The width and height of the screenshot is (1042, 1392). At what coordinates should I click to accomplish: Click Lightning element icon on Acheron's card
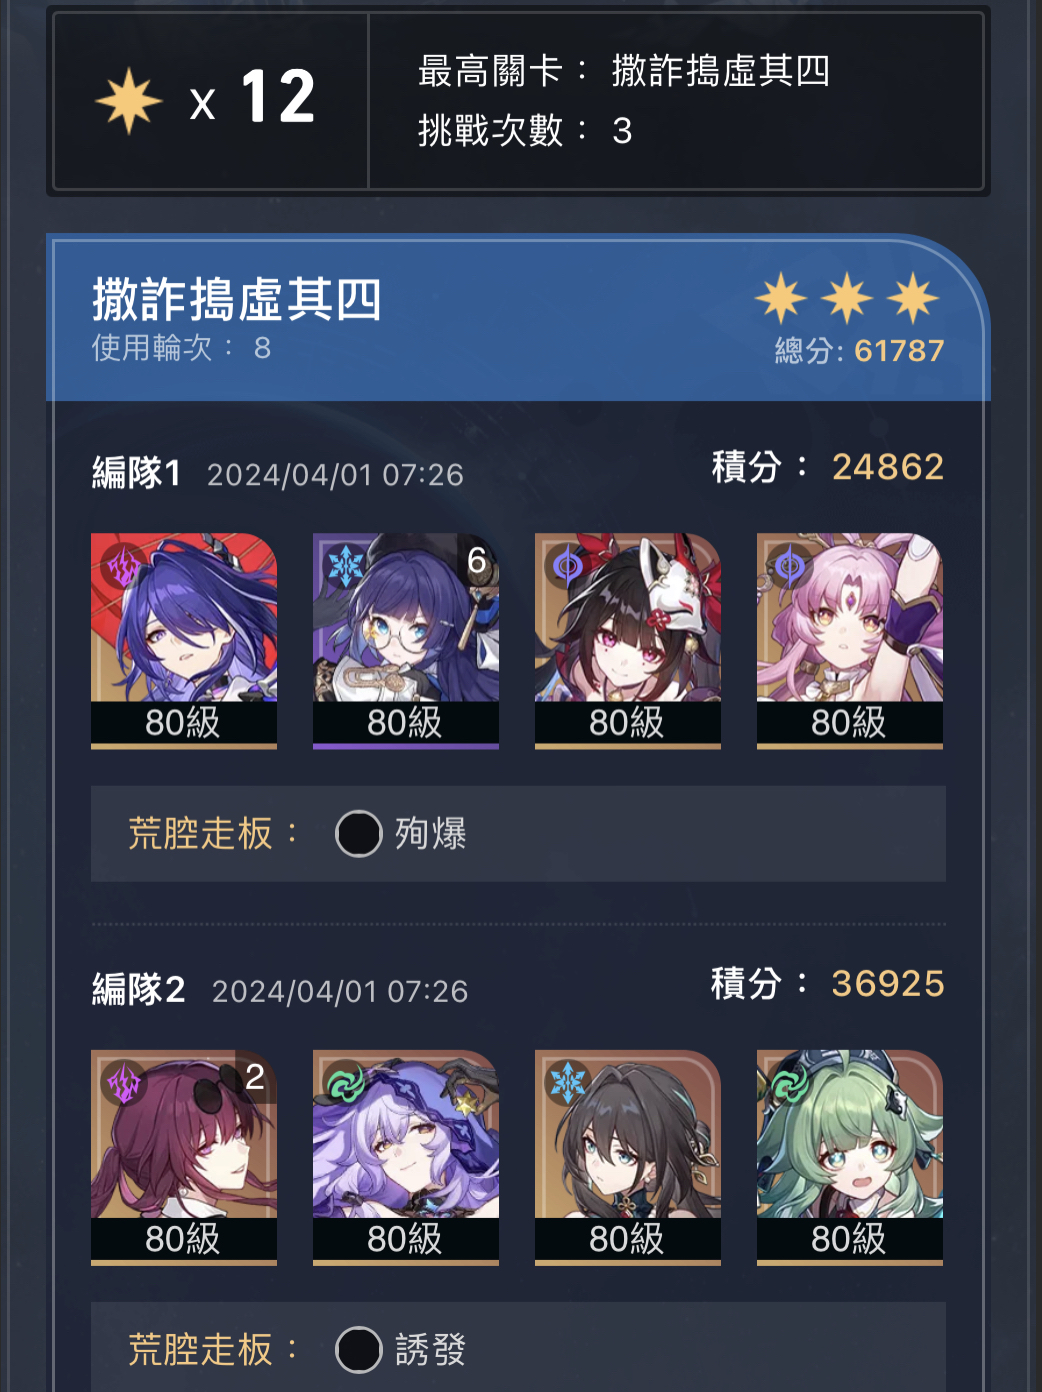tap(124, 567)
